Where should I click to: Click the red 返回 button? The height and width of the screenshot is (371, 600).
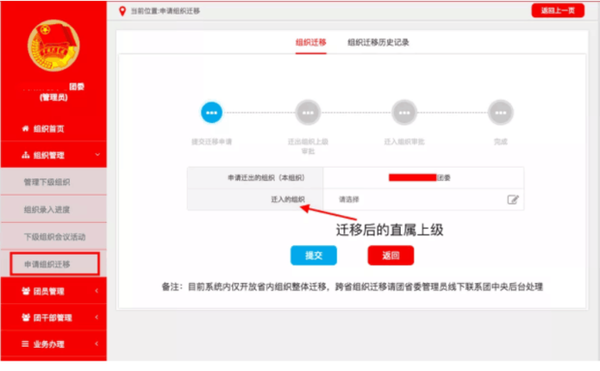(391, 255)
